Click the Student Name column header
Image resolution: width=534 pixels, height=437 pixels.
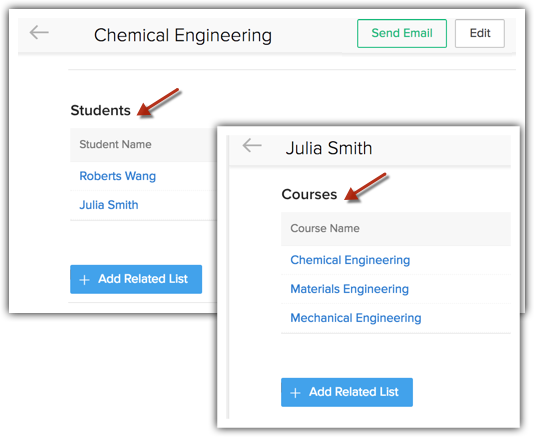115,144
